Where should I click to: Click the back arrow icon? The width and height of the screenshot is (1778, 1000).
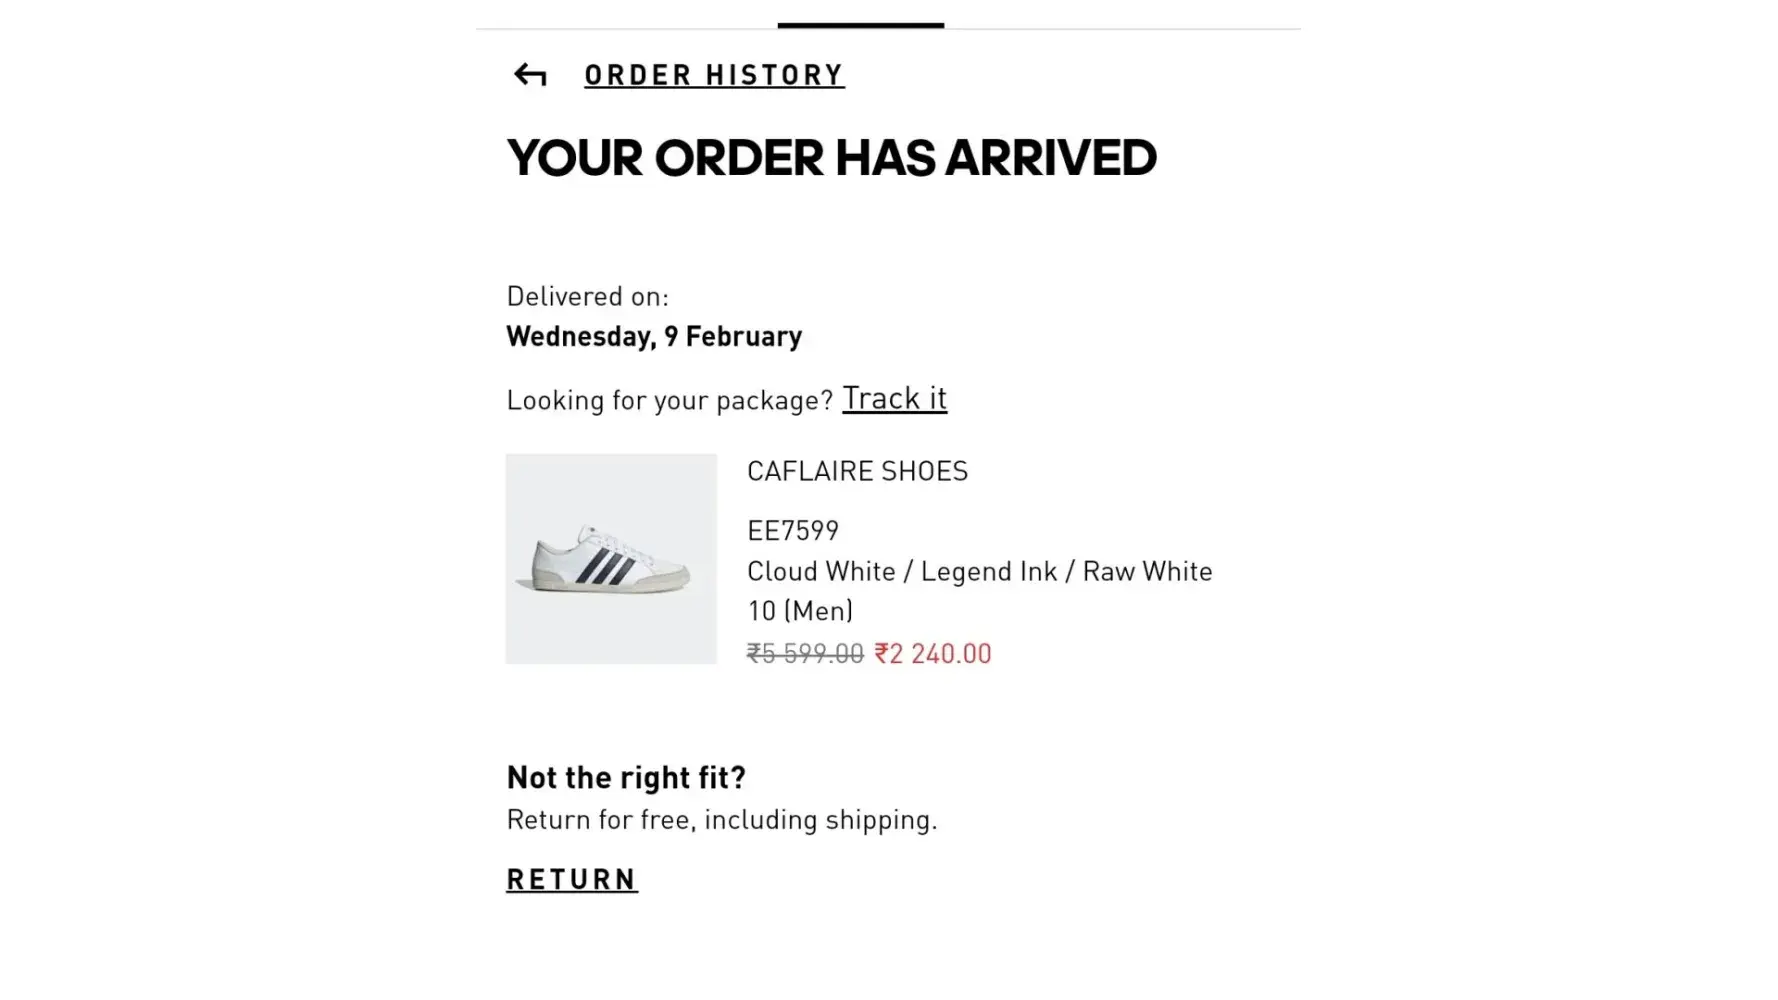coord(529,75)
